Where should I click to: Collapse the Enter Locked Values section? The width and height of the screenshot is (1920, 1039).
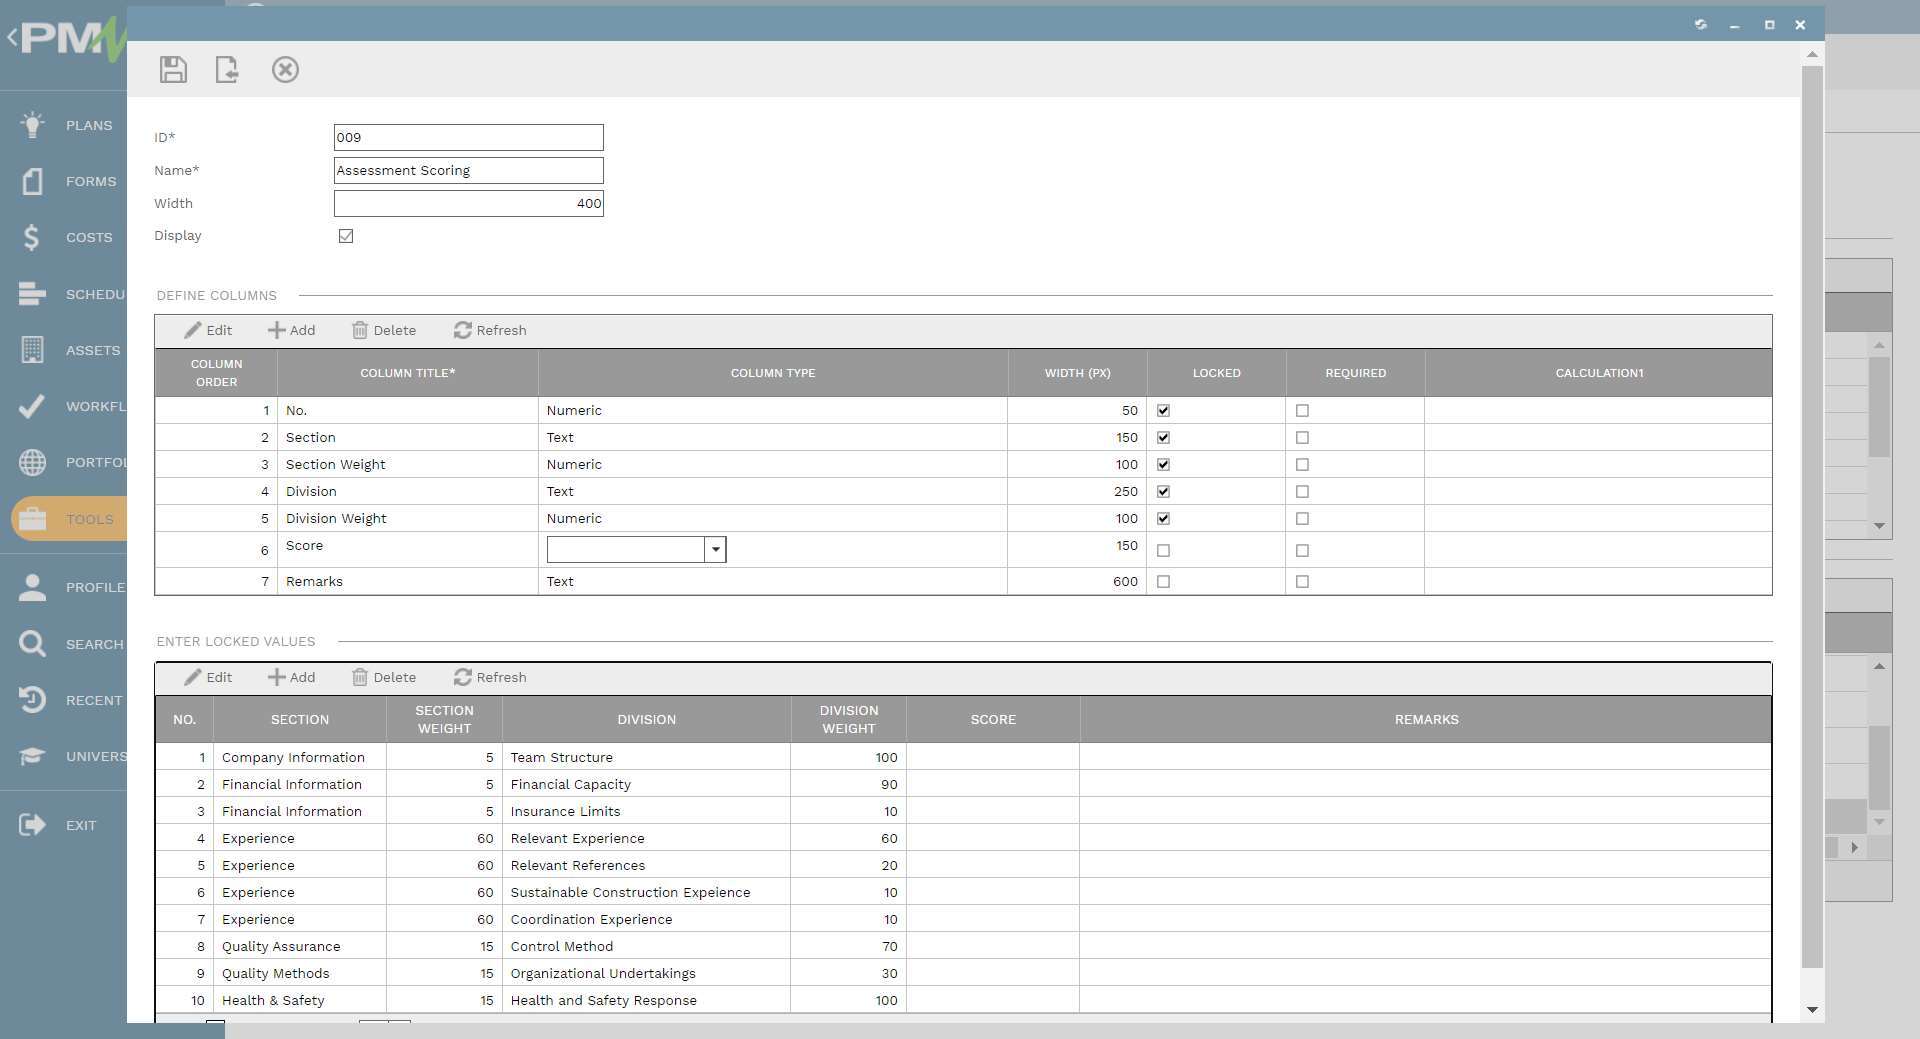click(x=236, y=641)
